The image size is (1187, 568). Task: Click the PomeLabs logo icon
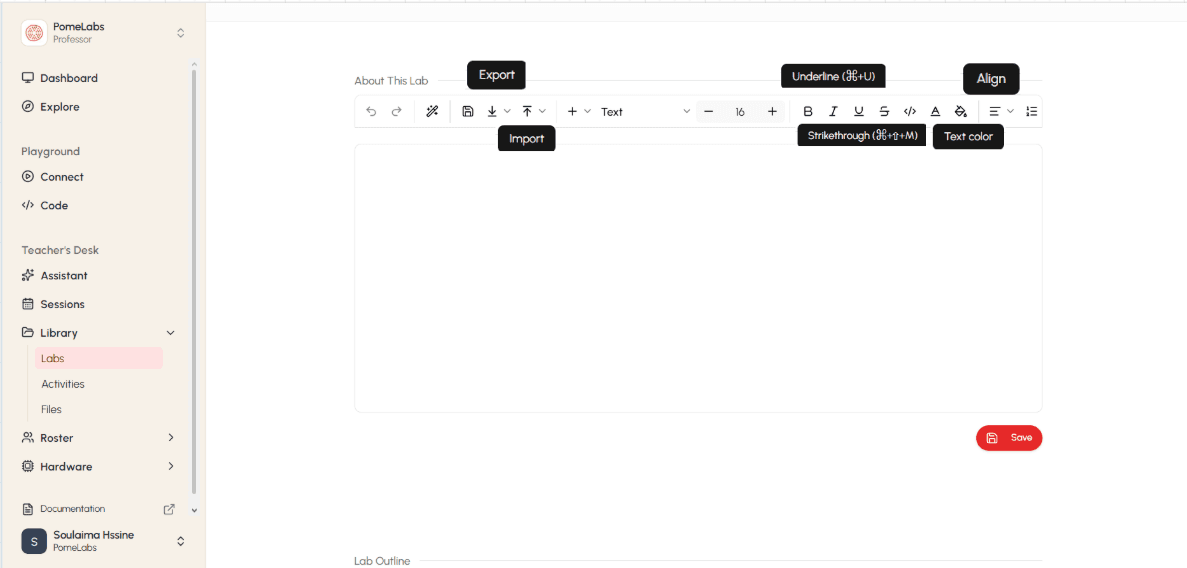coord(34,33)
